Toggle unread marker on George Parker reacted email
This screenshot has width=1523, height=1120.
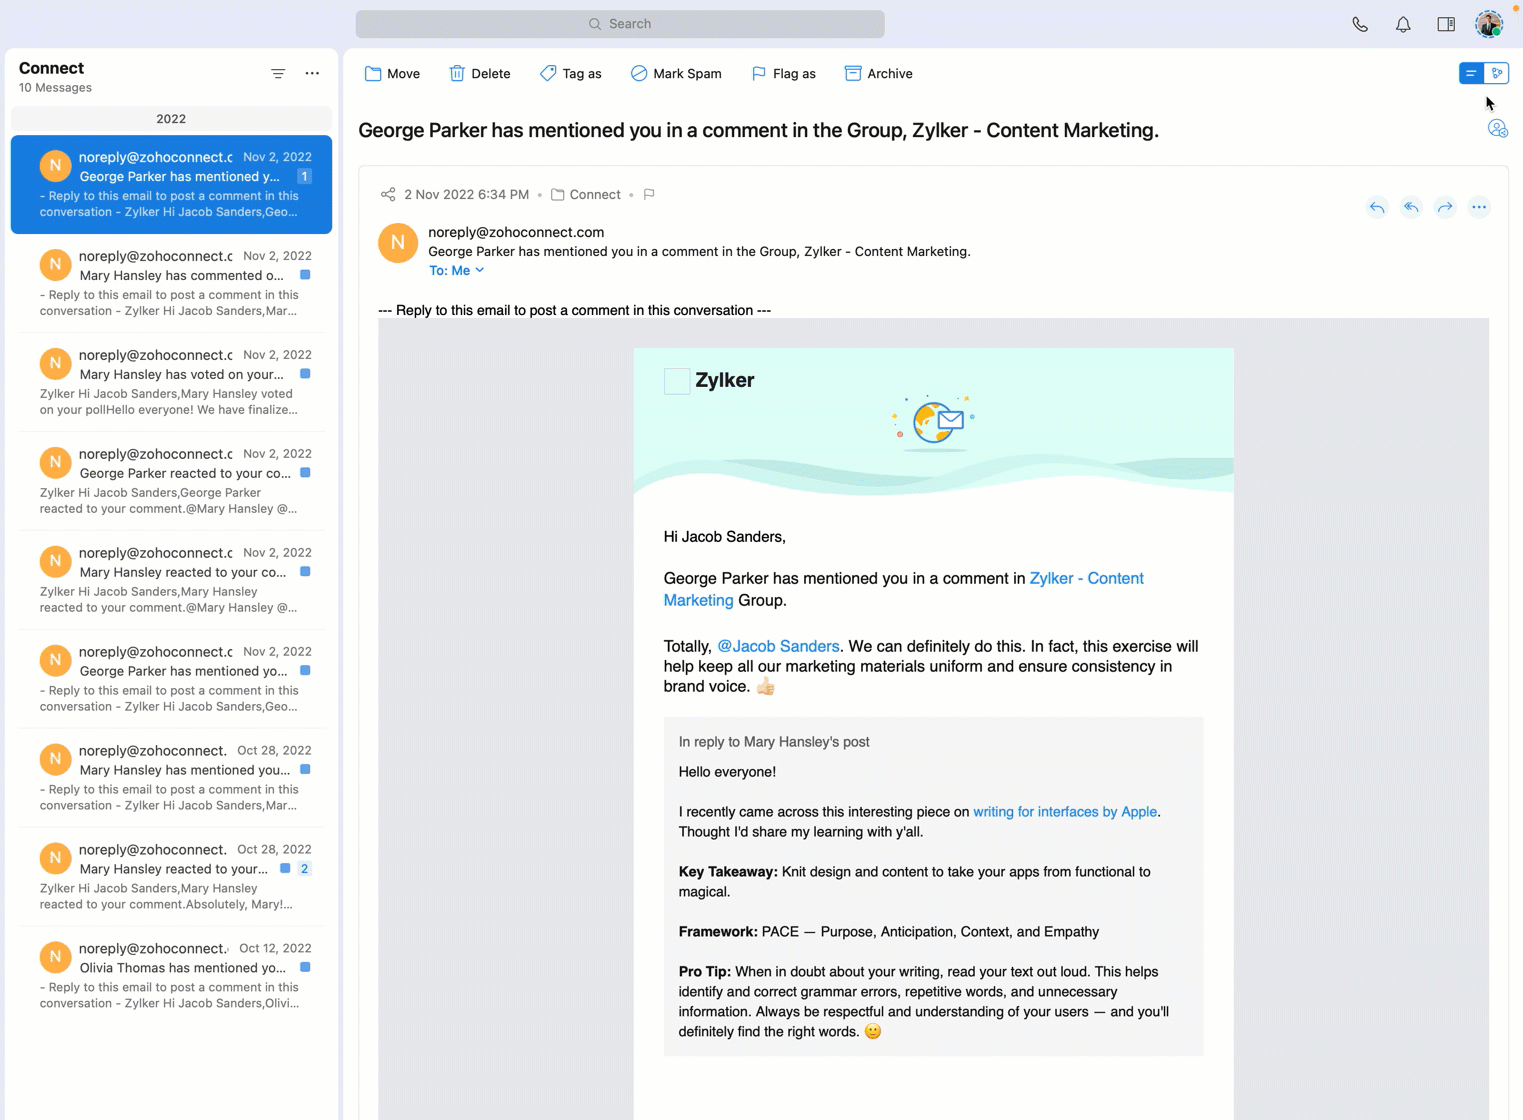[305, 473]
